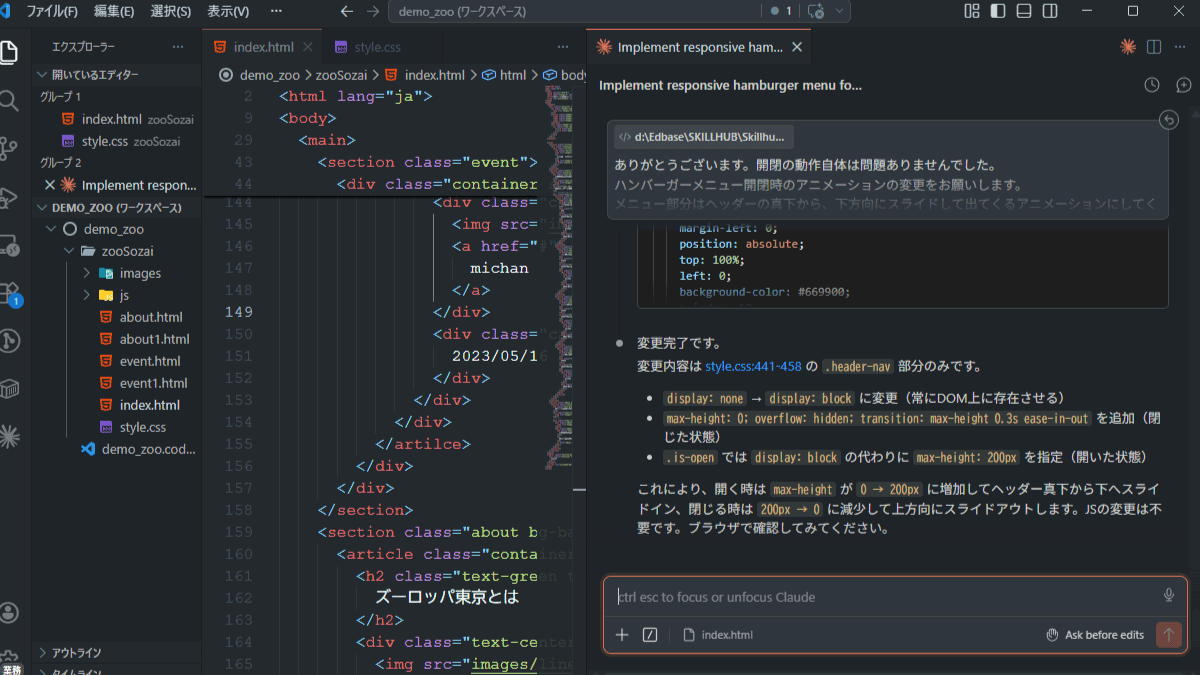Click the microphone icon in Claude input
Screen dimensions: 1200x675
click(x=1168, y=596)
